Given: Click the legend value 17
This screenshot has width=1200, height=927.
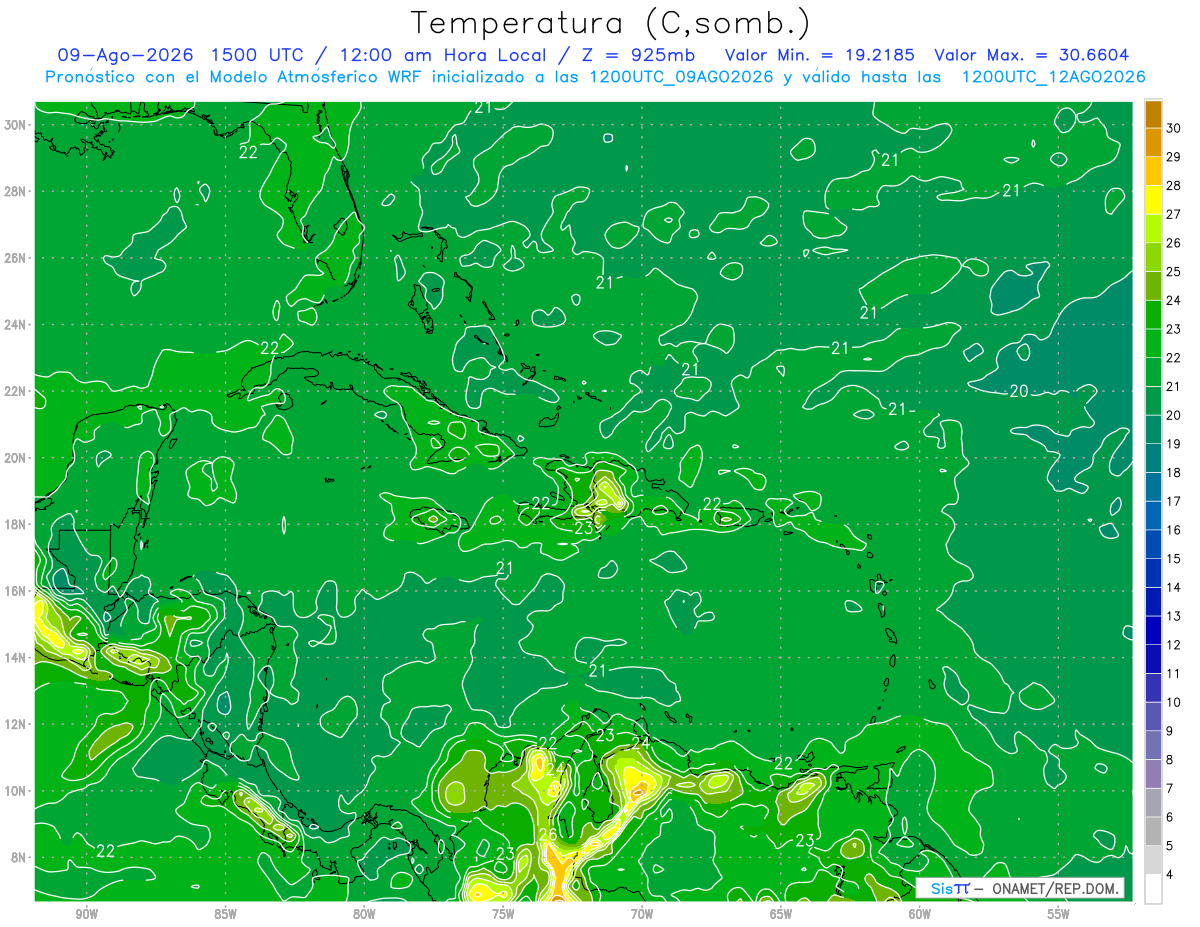Looking at the screenshot, I should pos(1174,501).
